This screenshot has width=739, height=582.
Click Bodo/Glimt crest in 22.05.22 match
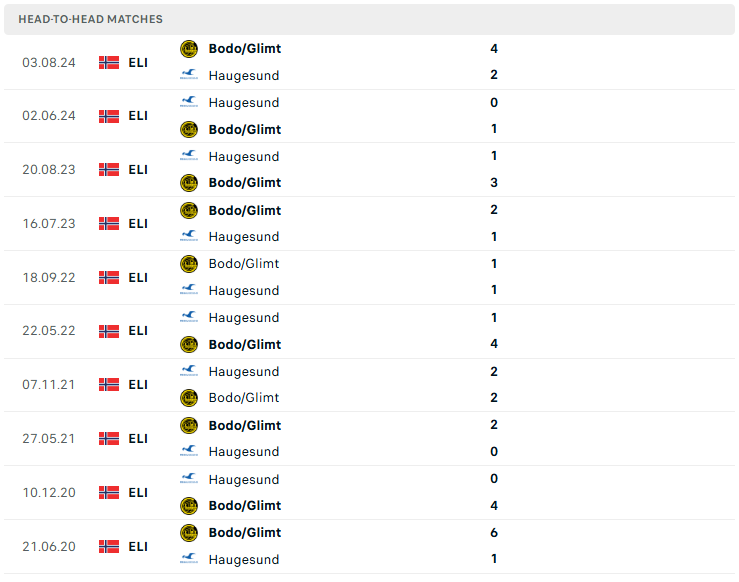coord(189,345)
